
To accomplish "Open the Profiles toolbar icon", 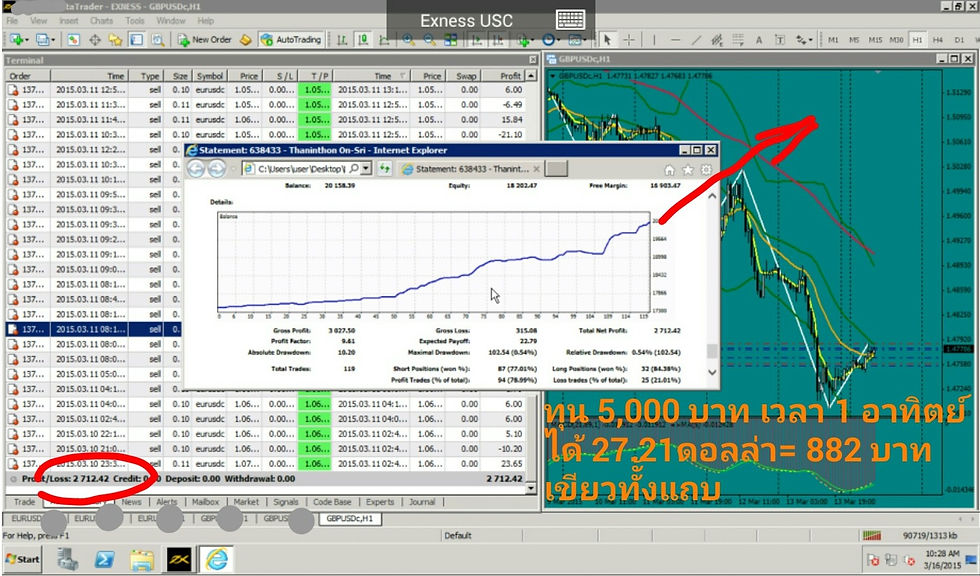I will 45,40.
